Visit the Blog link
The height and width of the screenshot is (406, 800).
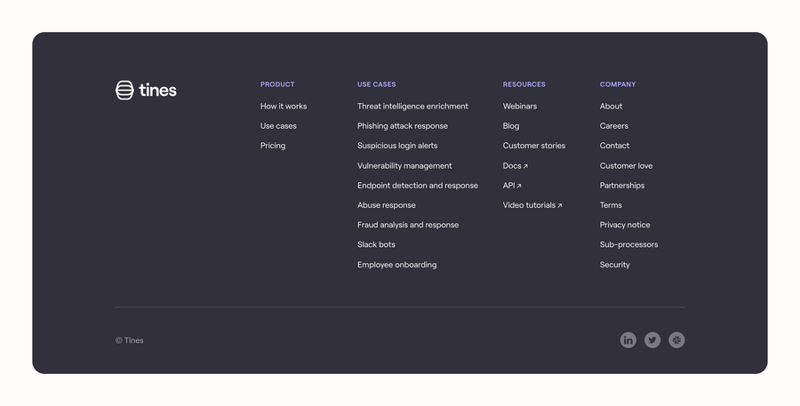(511, 126)
